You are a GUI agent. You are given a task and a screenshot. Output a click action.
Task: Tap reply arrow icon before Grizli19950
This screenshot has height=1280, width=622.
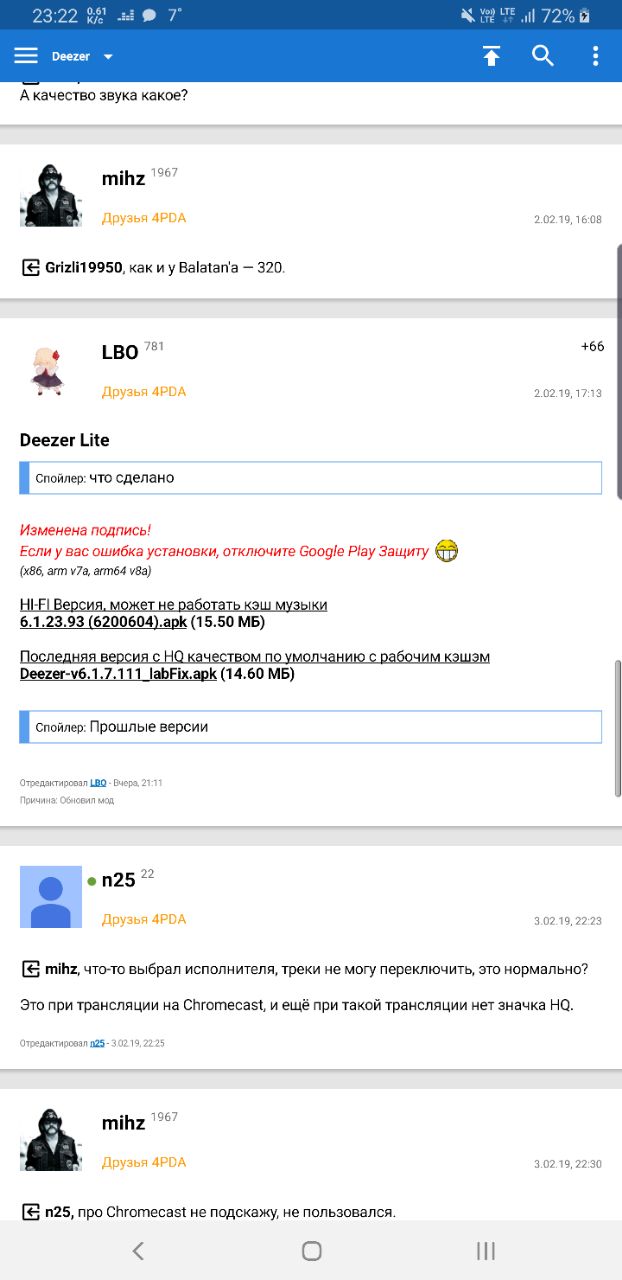coord(31,267)
